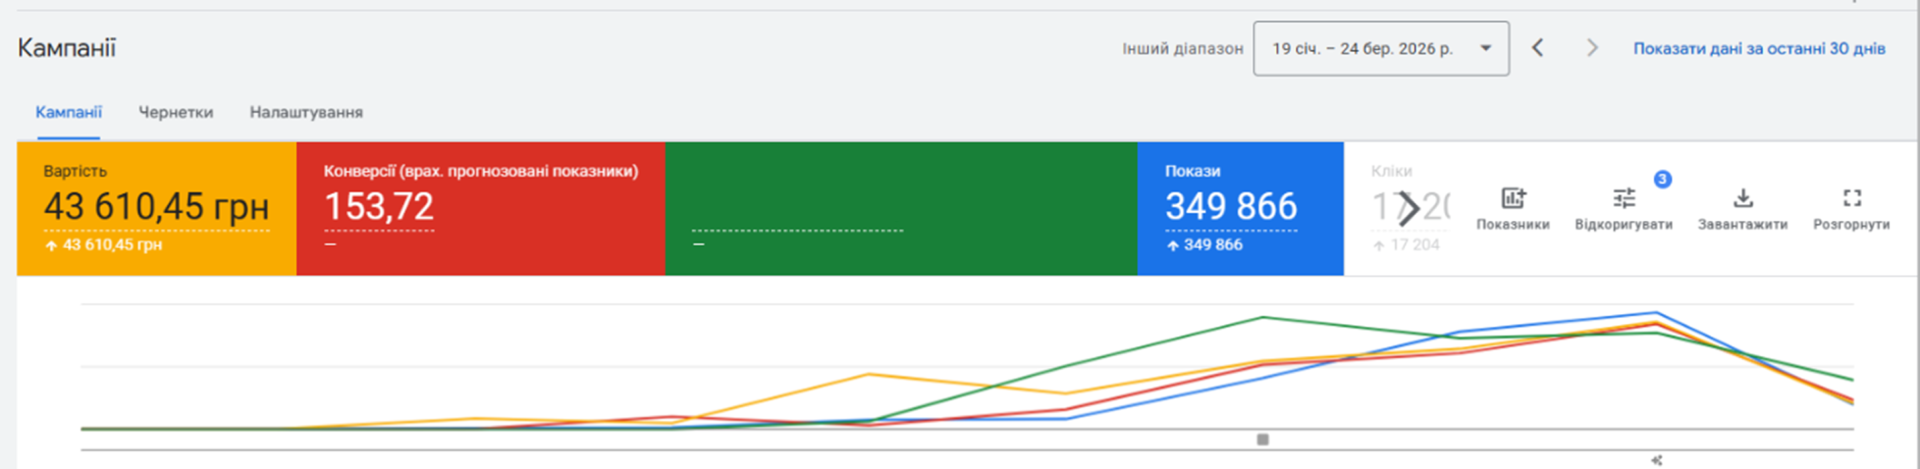Go to previous date range arrow
This screenshot has width=1920, height=469.
click(x=1538, y=48)
